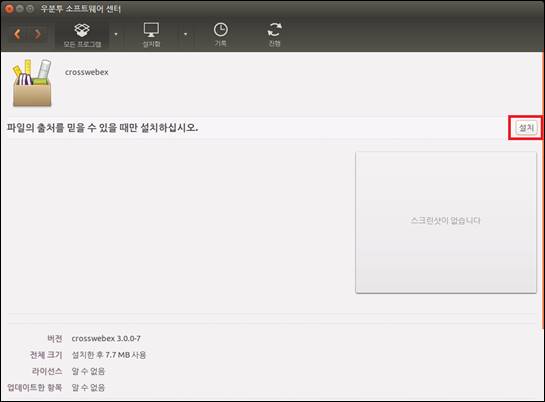Expand the Installed section dropdown arrow
Screen dimensions: 545x402
(185, 34)
